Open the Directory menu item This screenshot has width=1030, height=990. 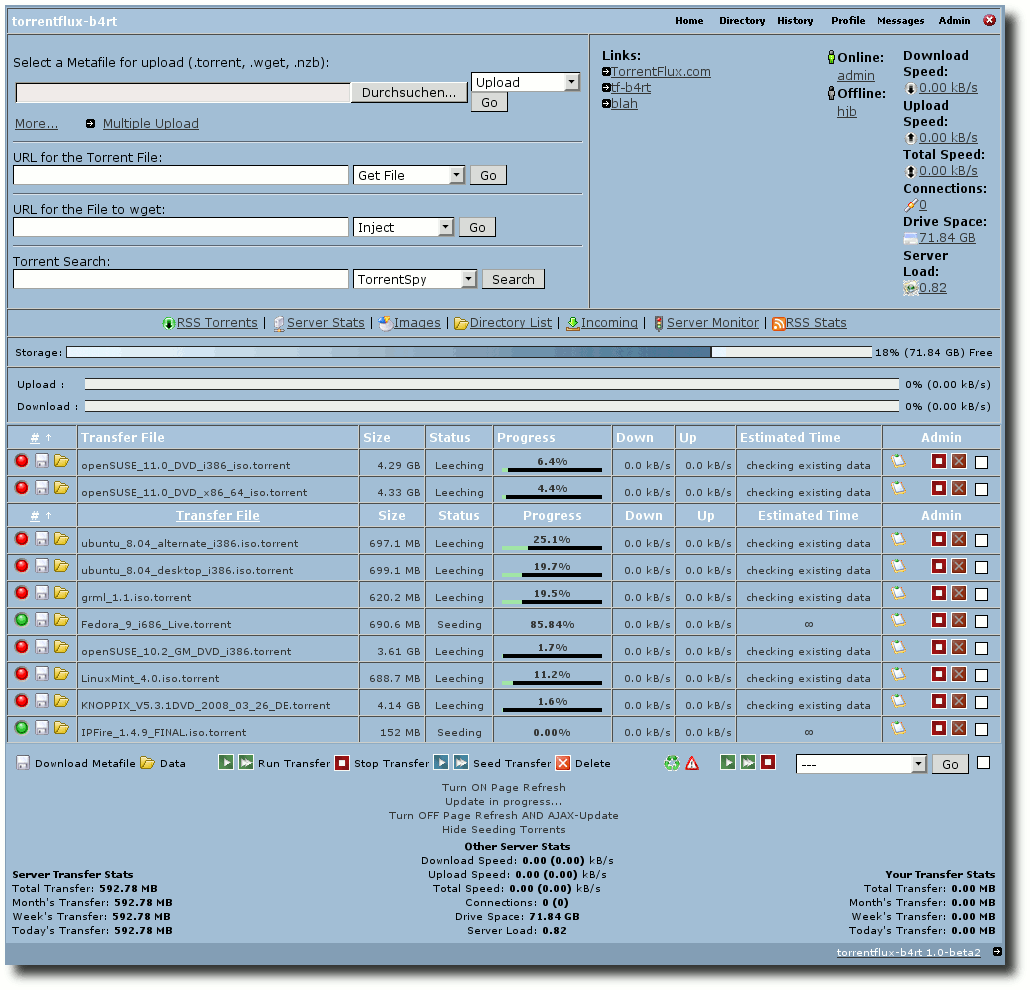(742, 20)
